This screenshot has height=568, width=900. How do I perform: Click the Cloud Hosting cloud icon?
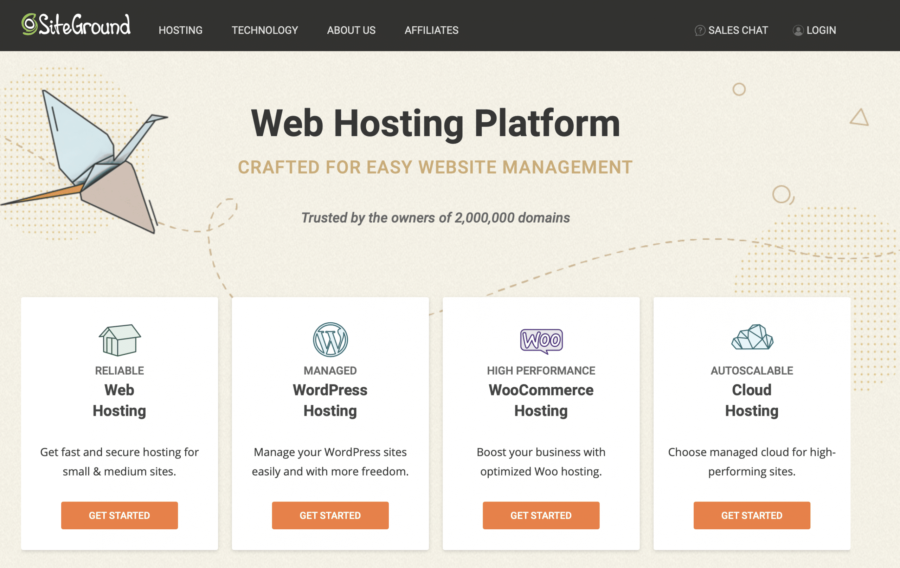click(x=752, y=337)
